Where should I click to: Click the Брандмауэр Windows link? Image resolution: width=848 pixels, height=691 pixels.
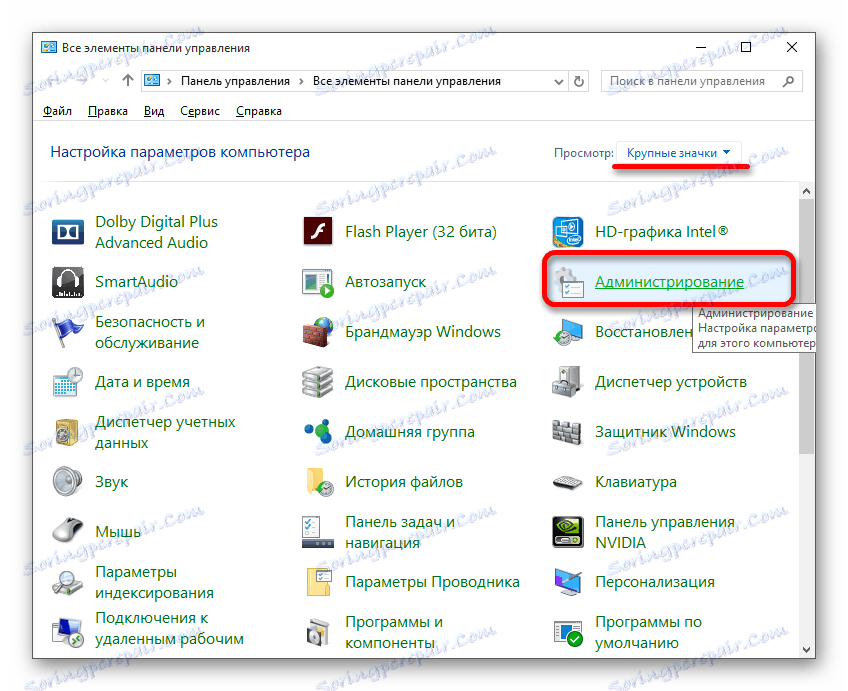[423, 331]
